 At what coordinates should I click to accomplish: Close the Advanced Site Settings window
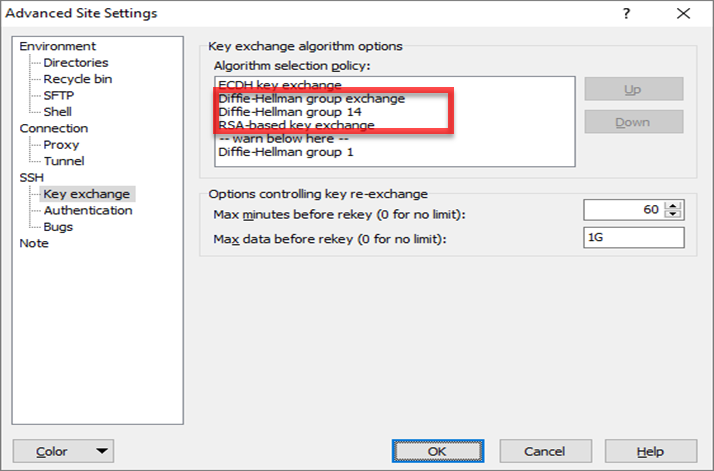pos(683,14)
